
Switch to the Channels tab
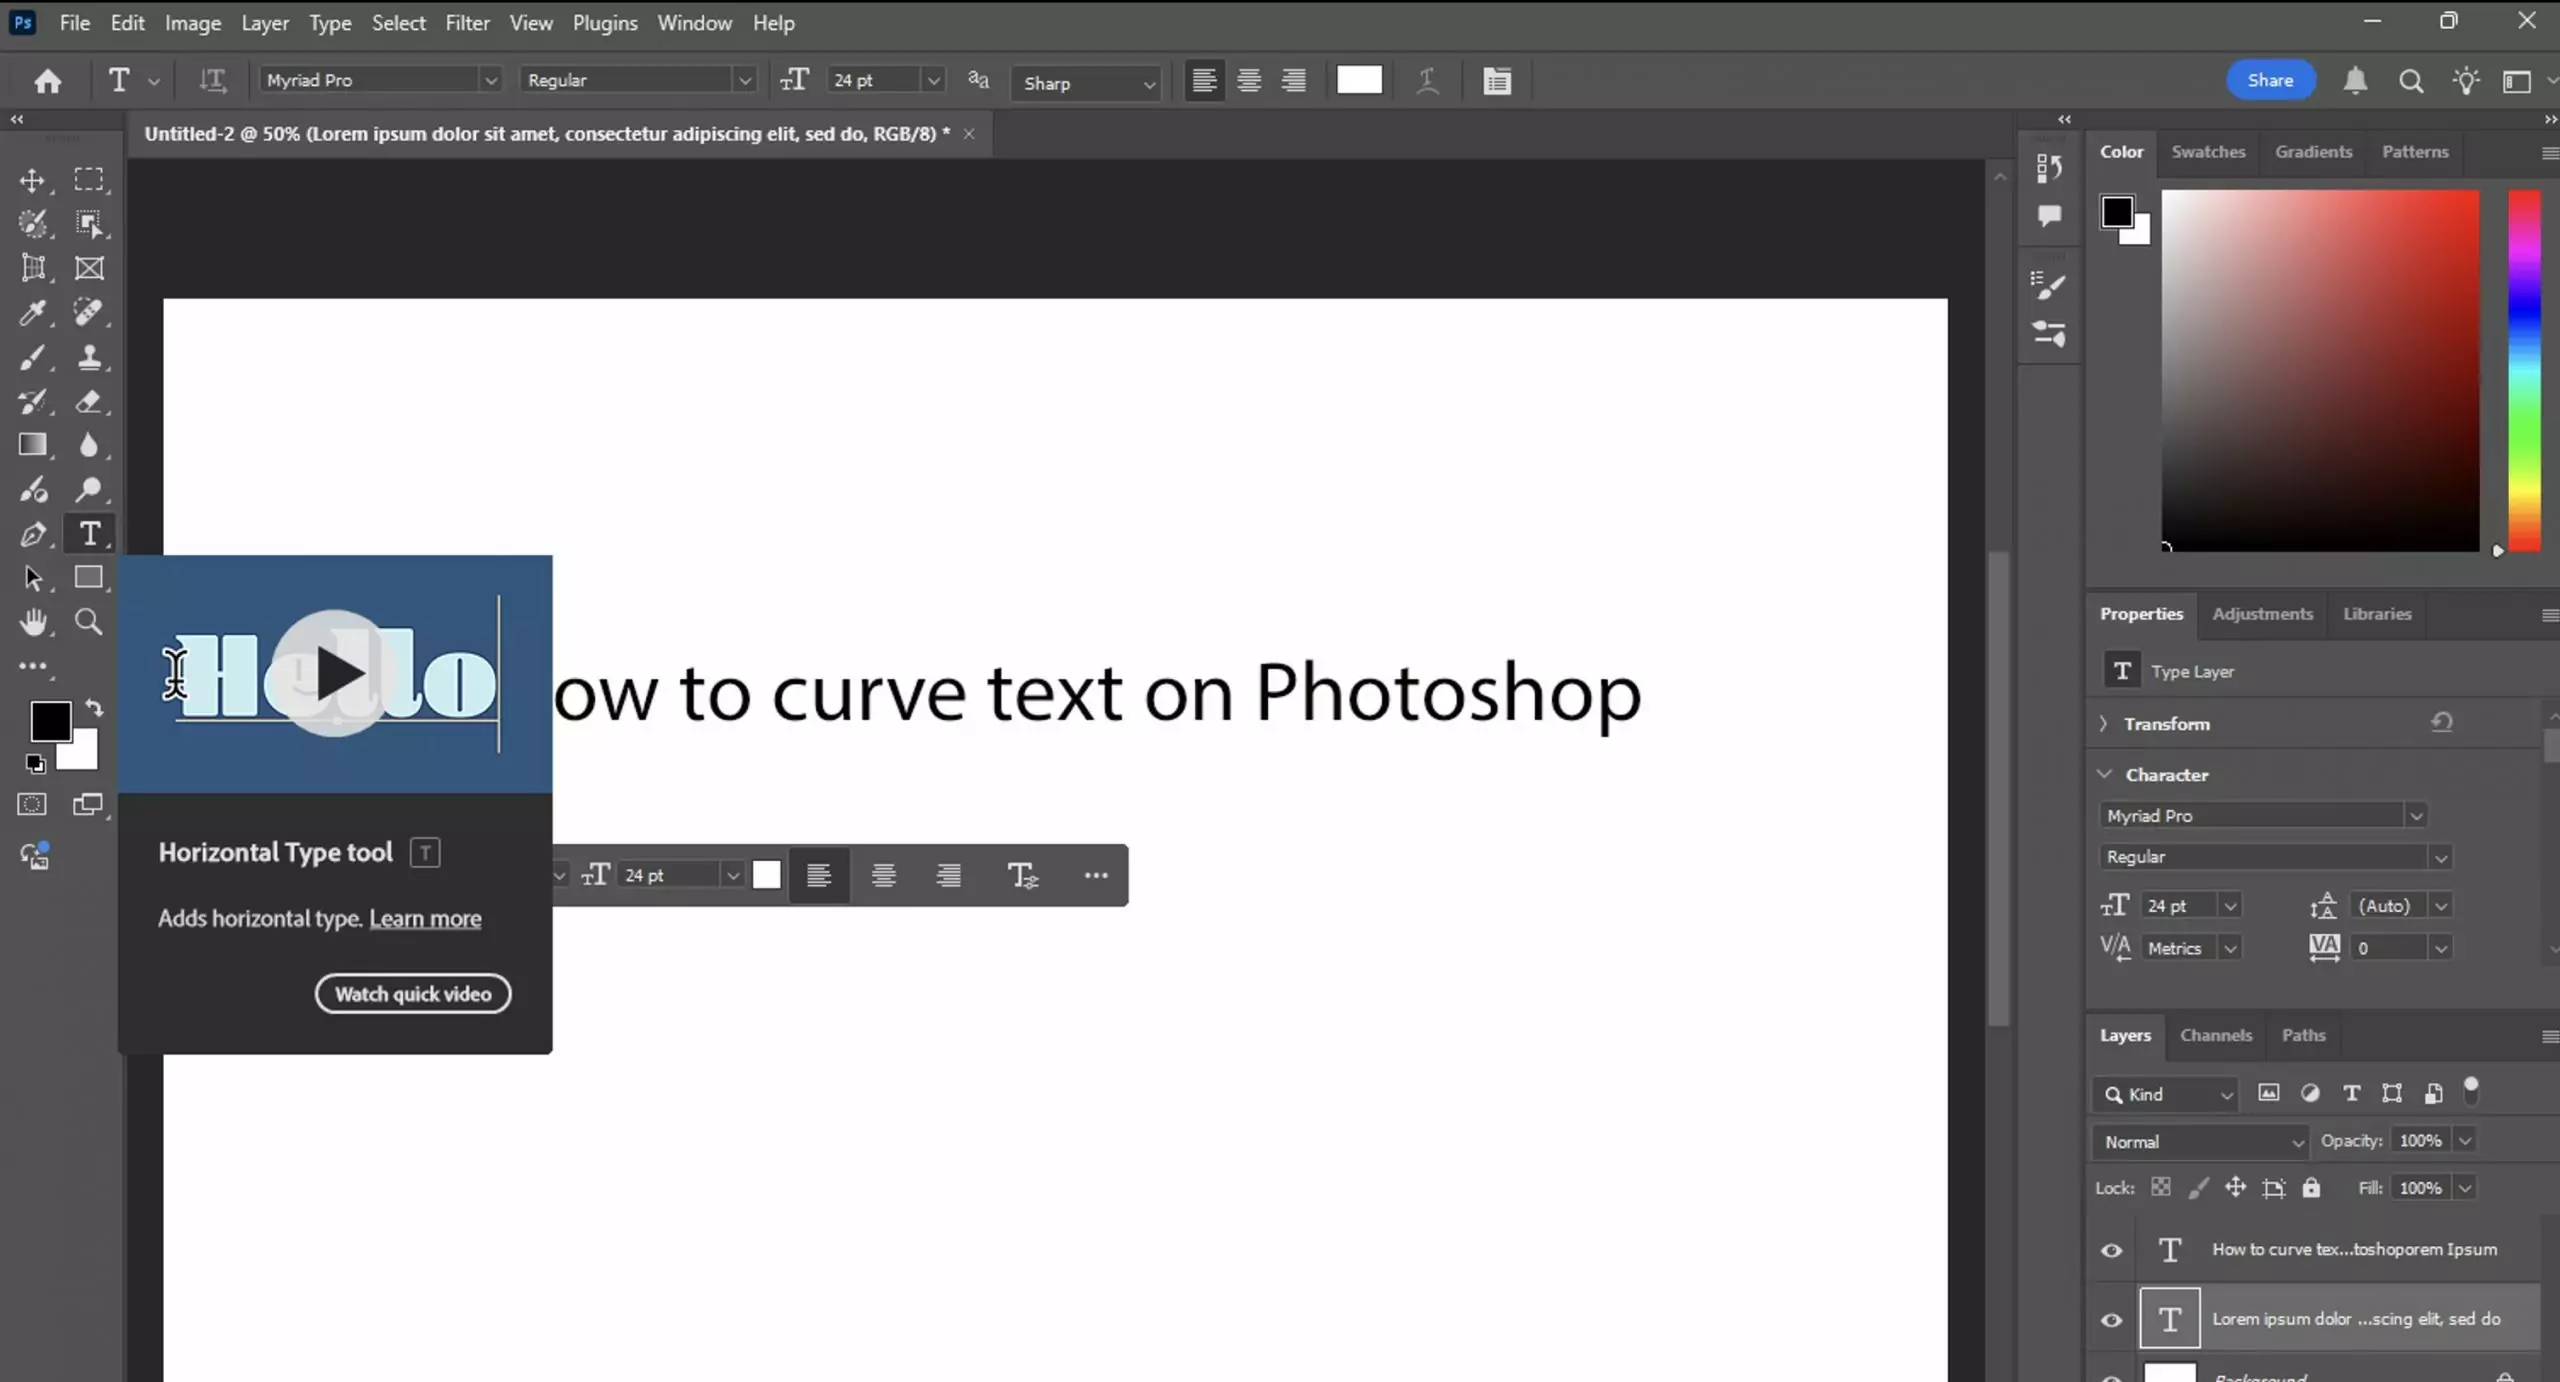click(2215, 1035)
